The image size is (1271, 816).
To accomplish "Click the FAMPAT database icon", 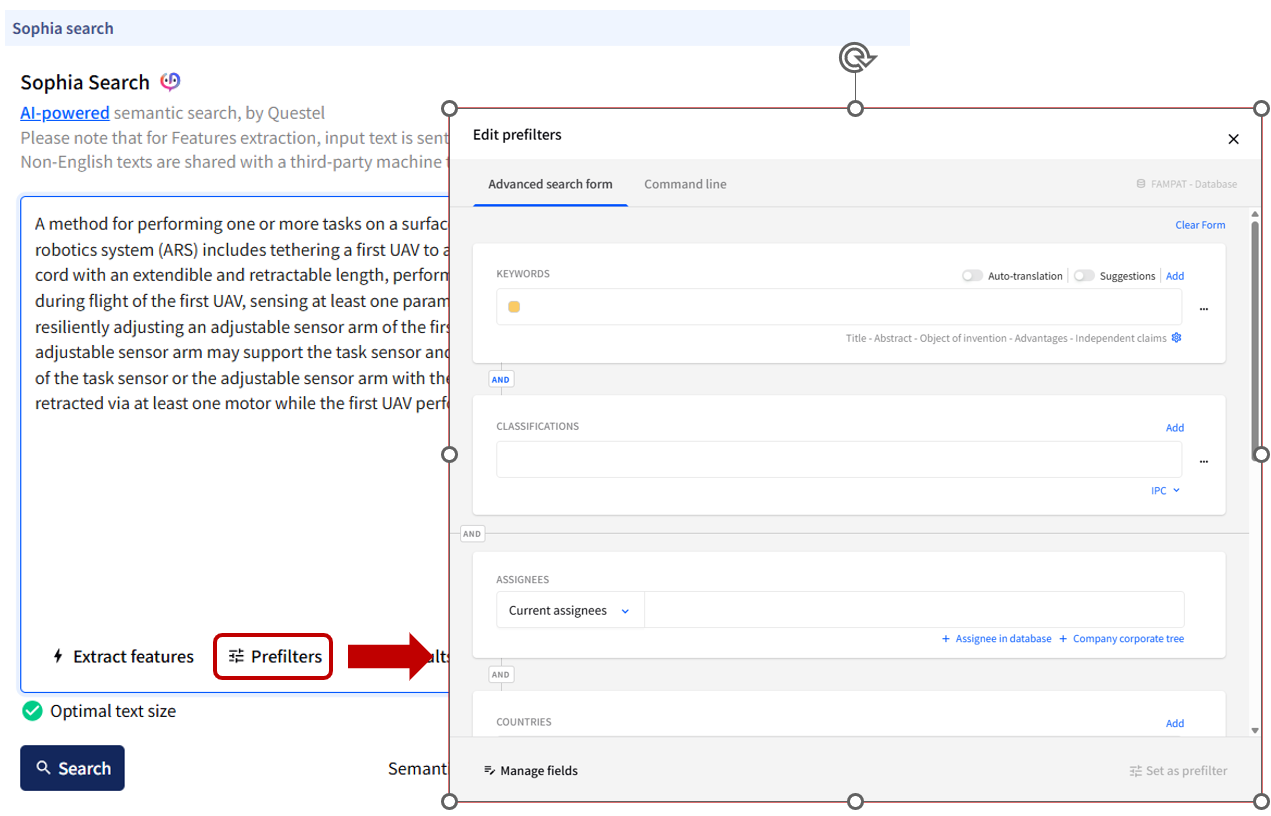I will [x=1141, y=184].
